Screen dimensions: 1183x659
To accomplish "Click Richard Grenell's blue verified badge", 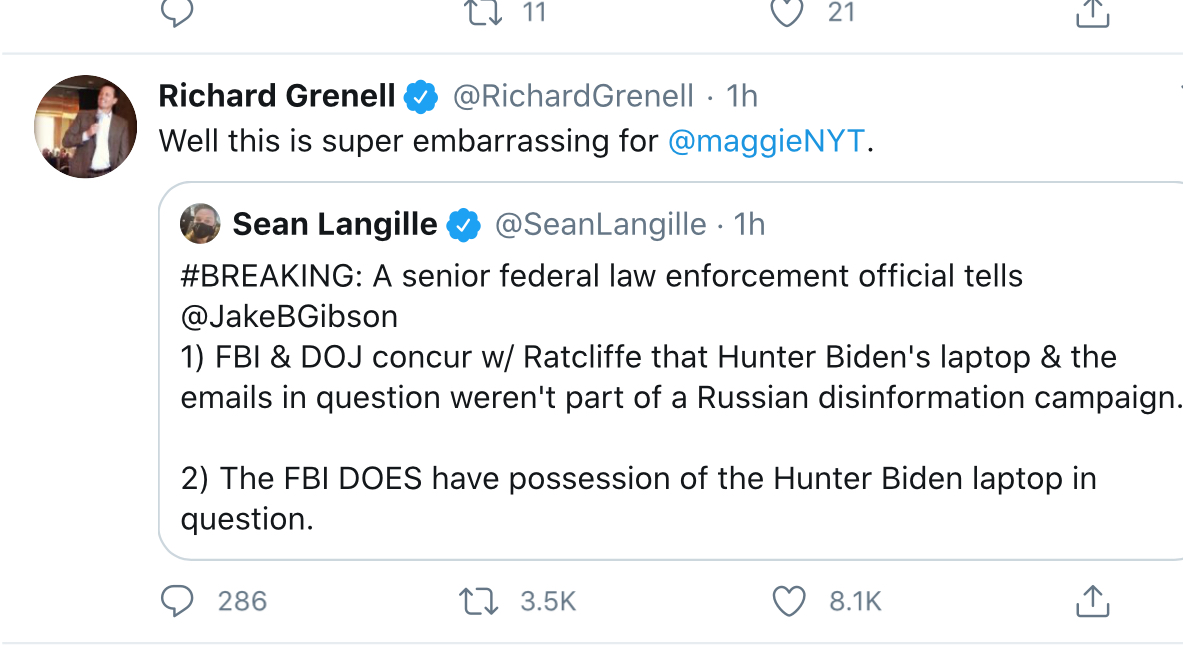I will pyautogui.click(x=421, y=97).
